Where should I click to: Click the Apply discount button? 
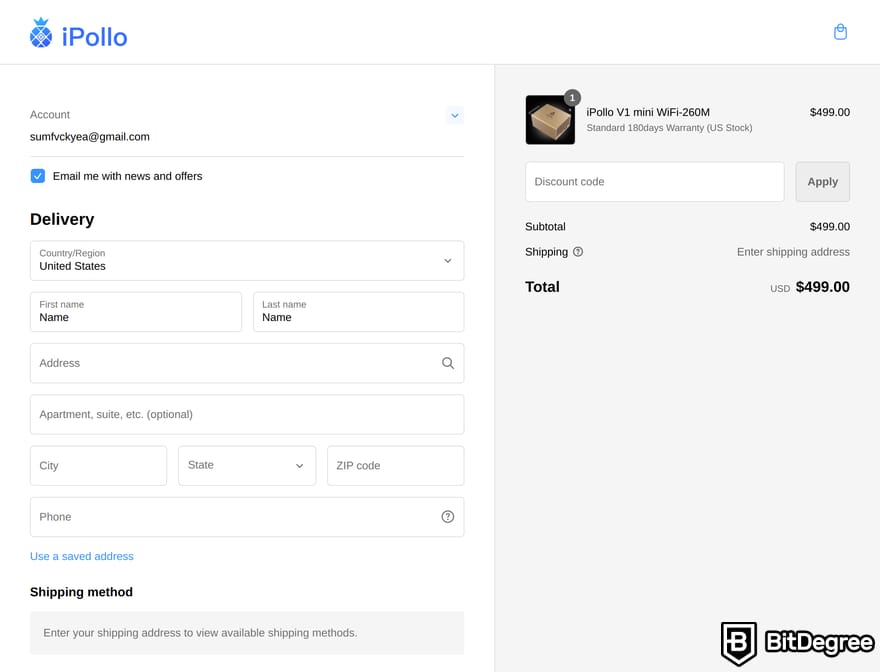tap(822, 182)
